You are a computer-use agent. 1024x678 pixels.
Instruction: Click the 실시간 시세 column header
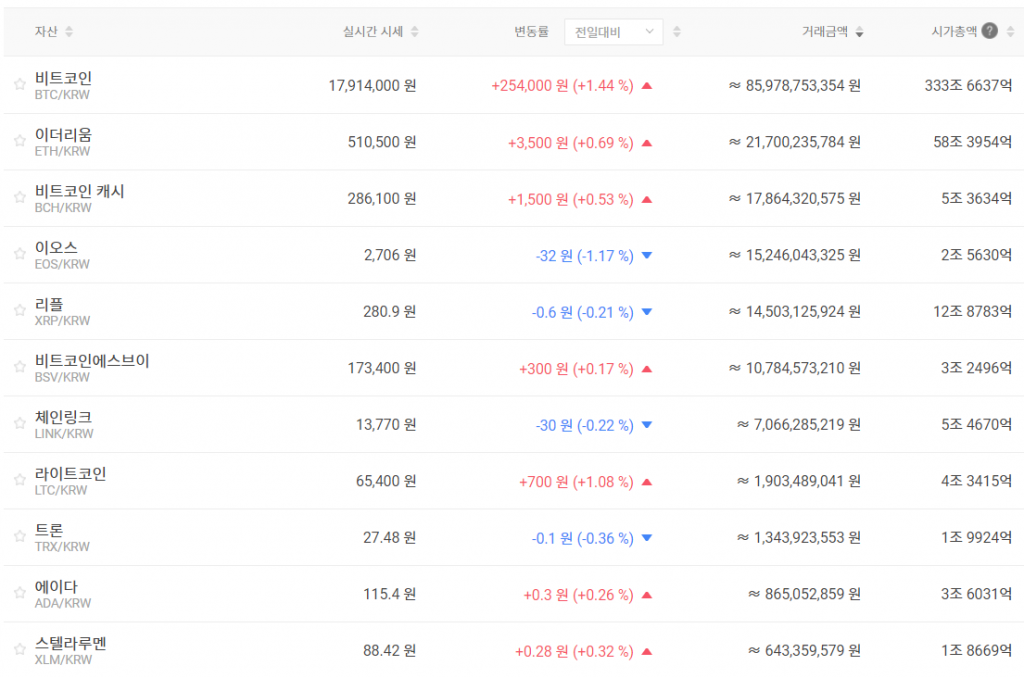point(373,31)
